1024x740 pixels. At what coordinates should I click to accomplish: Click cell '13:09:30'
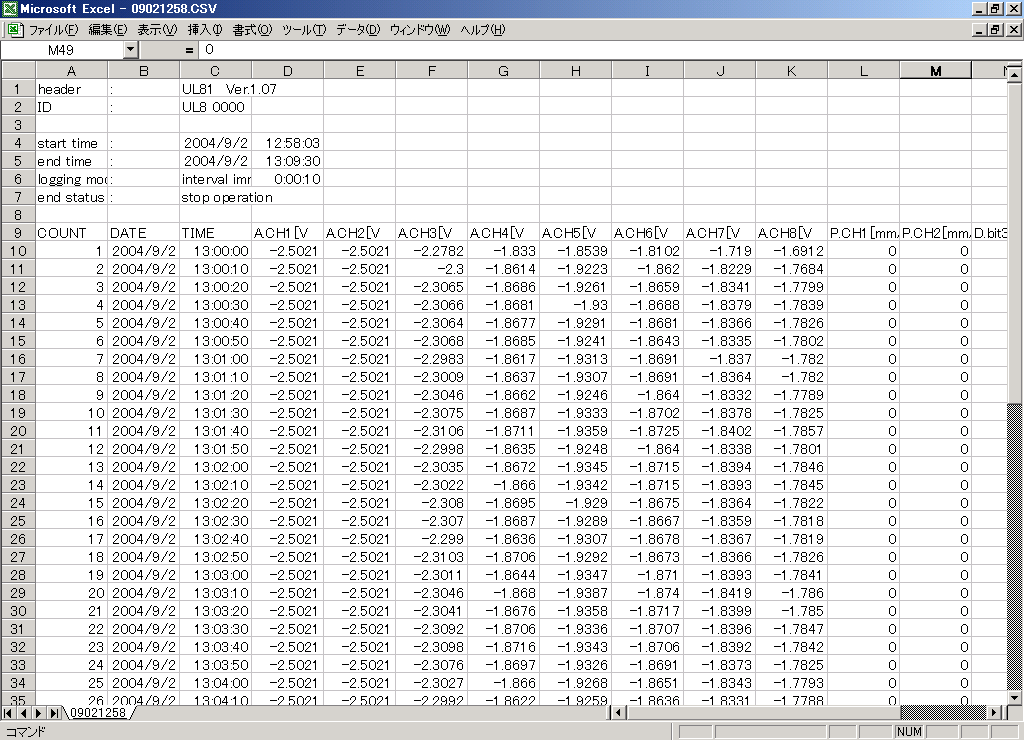tap(287, 161)
